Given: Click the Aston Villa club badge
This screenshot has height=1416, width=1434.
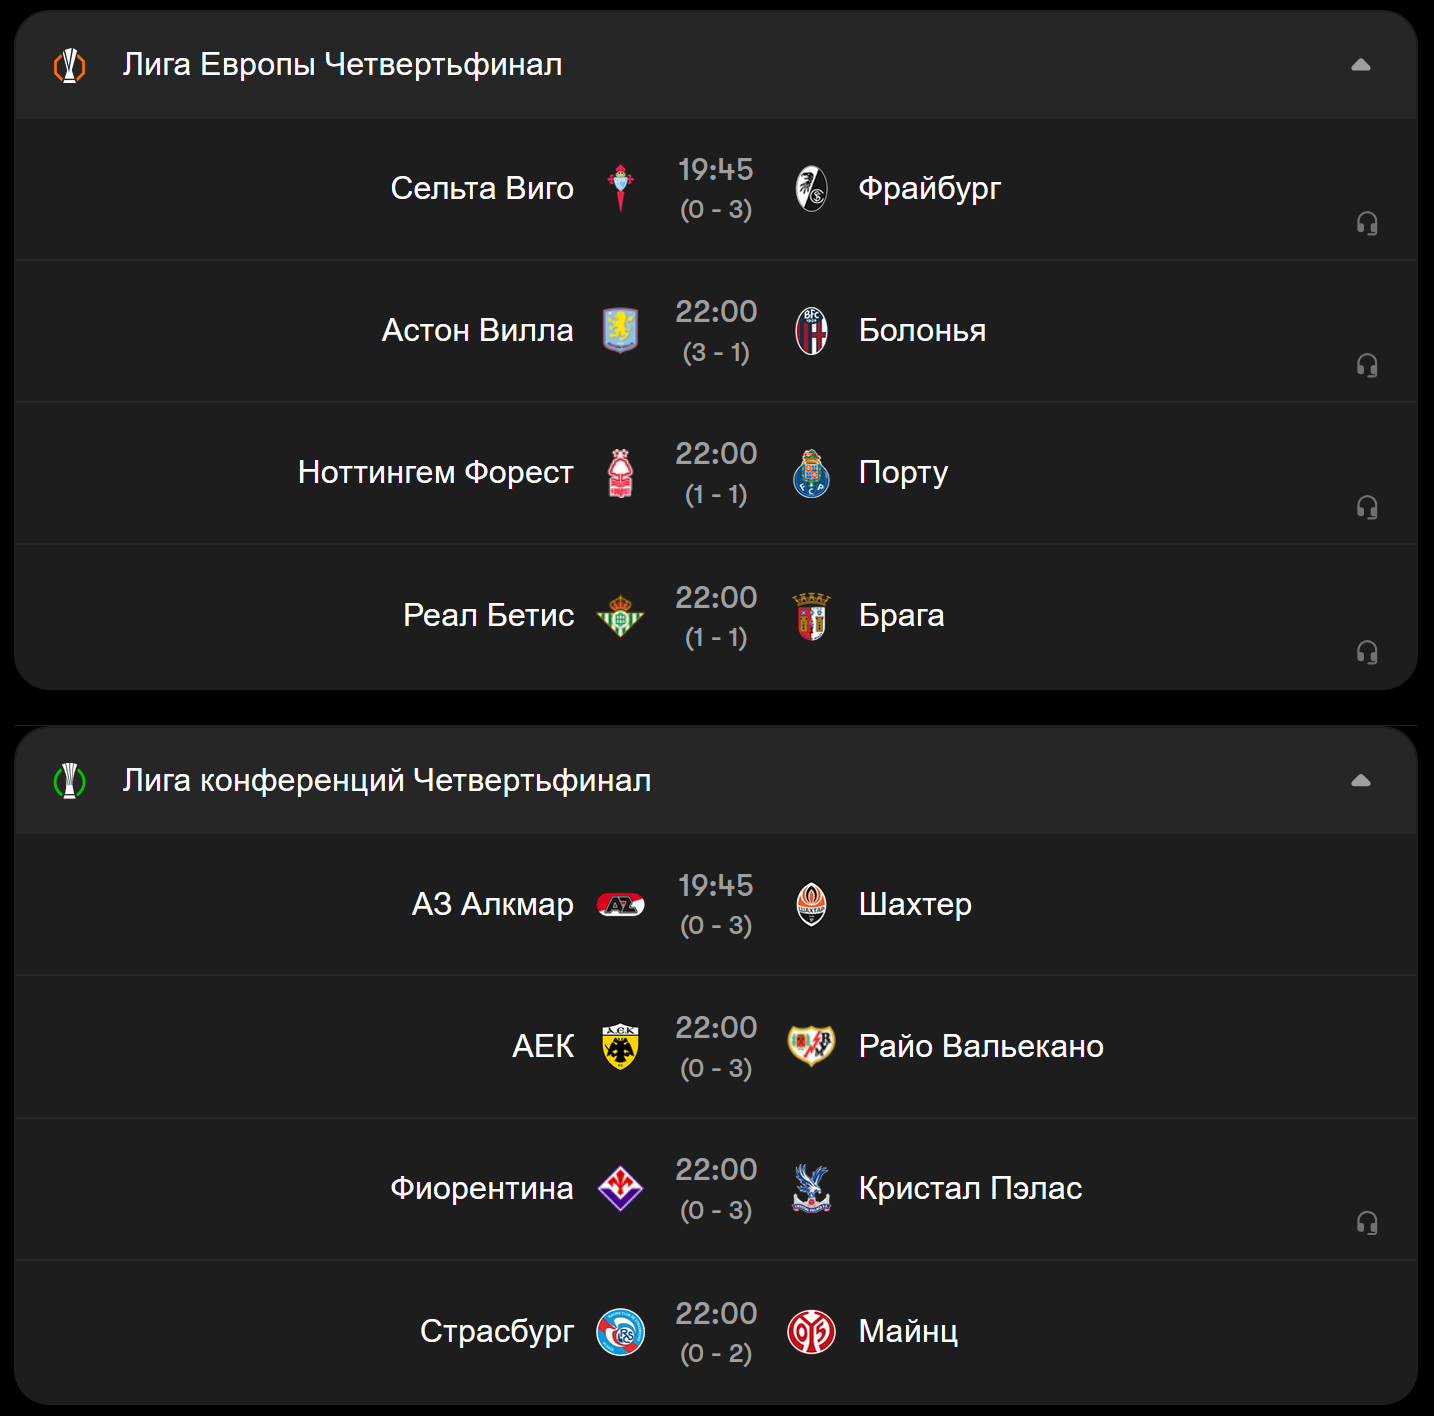Looking at the screenshot, I should pyautogui.click(x=620, y=330).
